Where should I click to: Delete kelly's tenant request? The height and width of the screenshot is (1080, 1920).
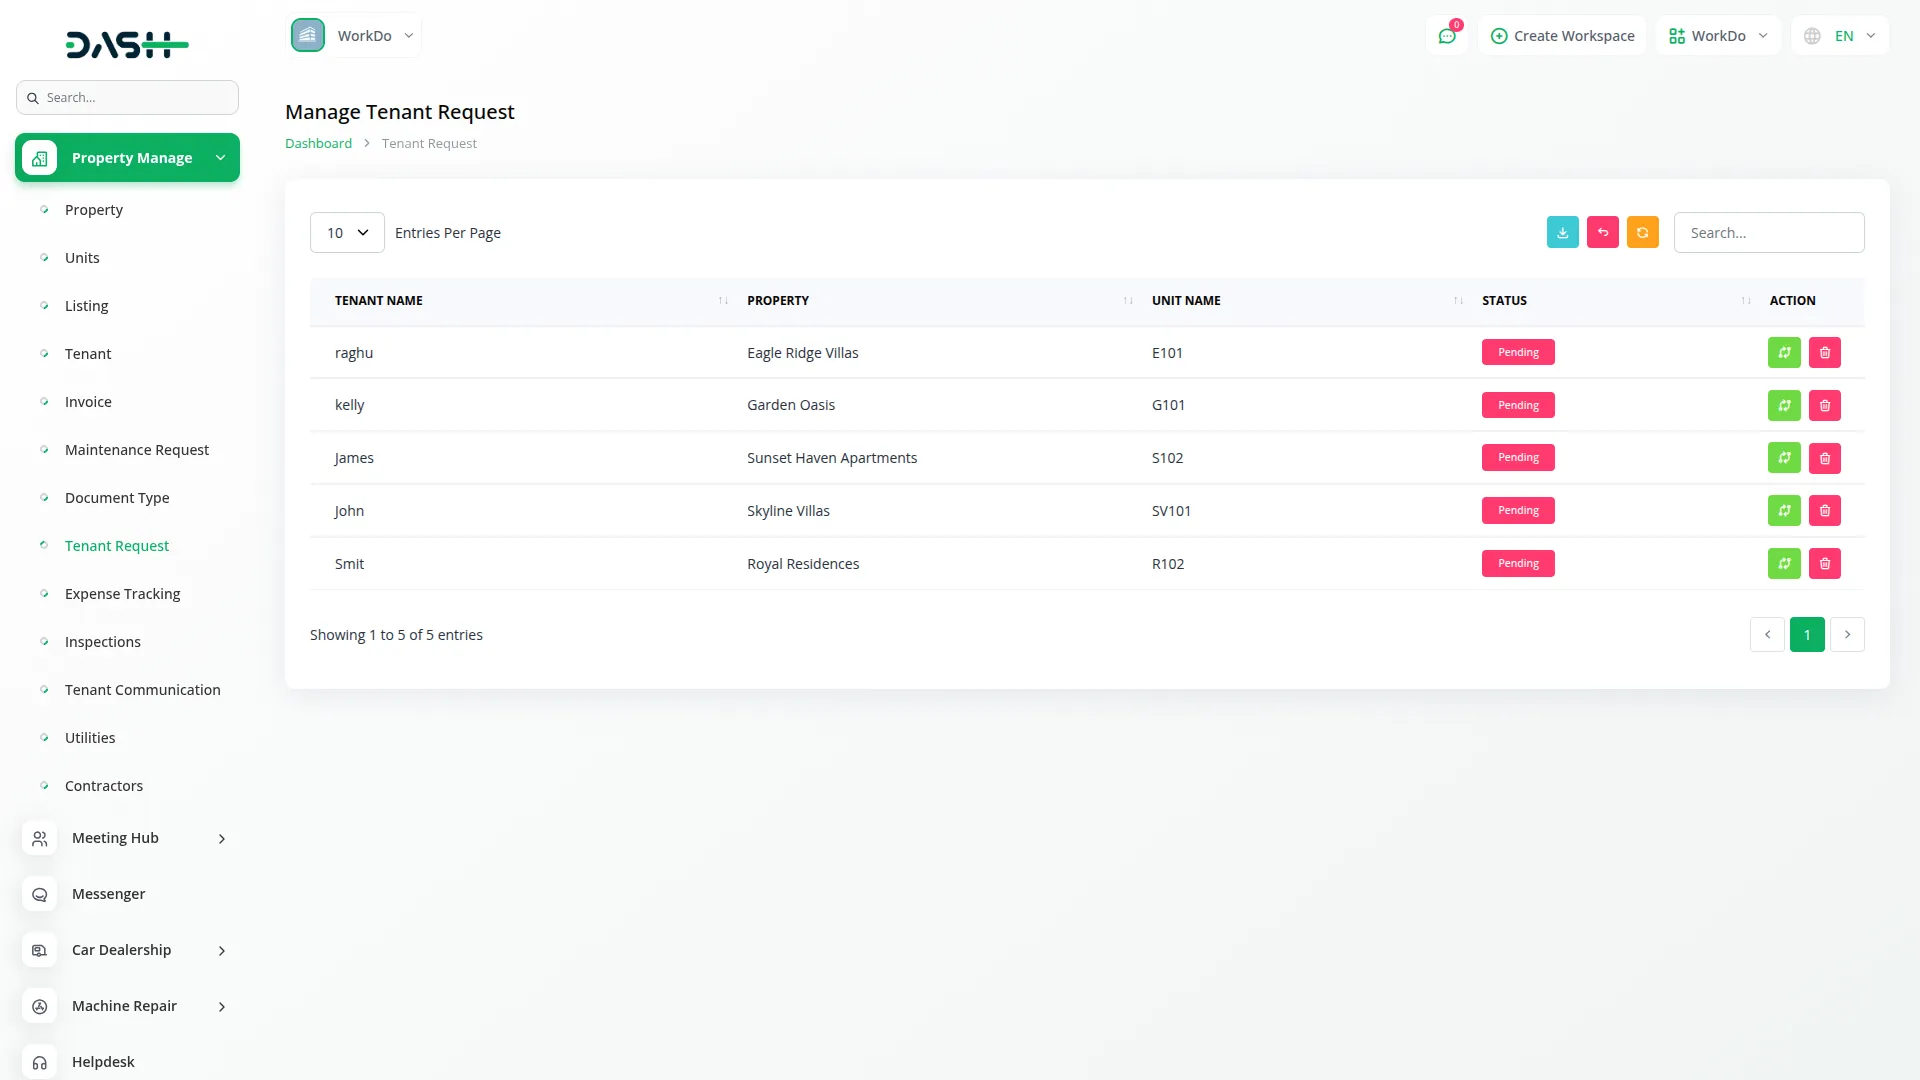pos(1824,405)
